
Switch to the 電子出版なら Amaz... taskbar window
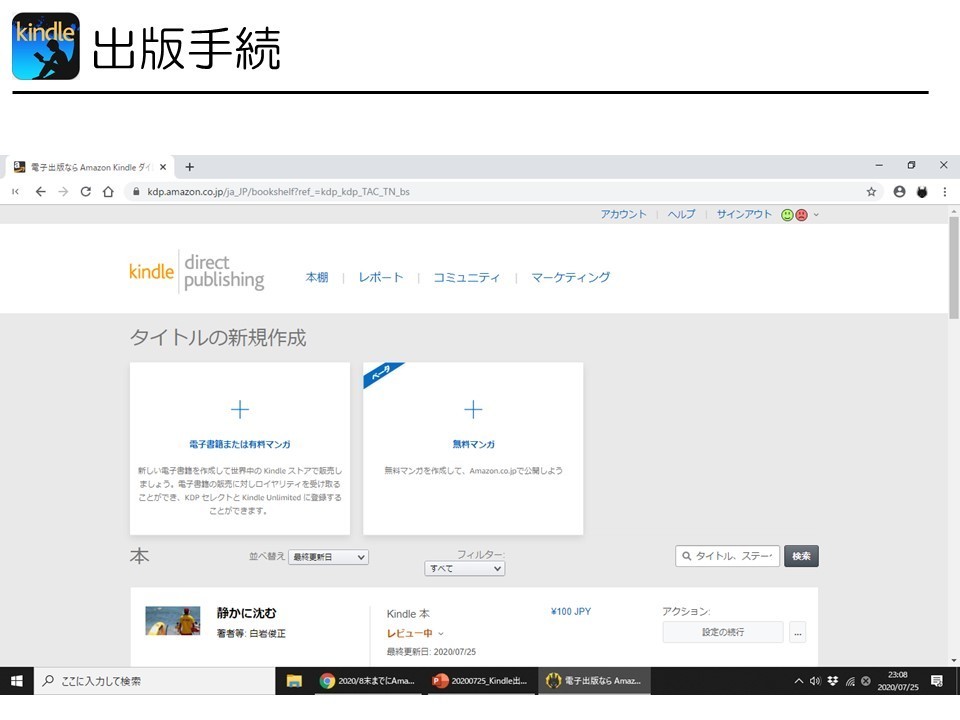tap(594, 681)
